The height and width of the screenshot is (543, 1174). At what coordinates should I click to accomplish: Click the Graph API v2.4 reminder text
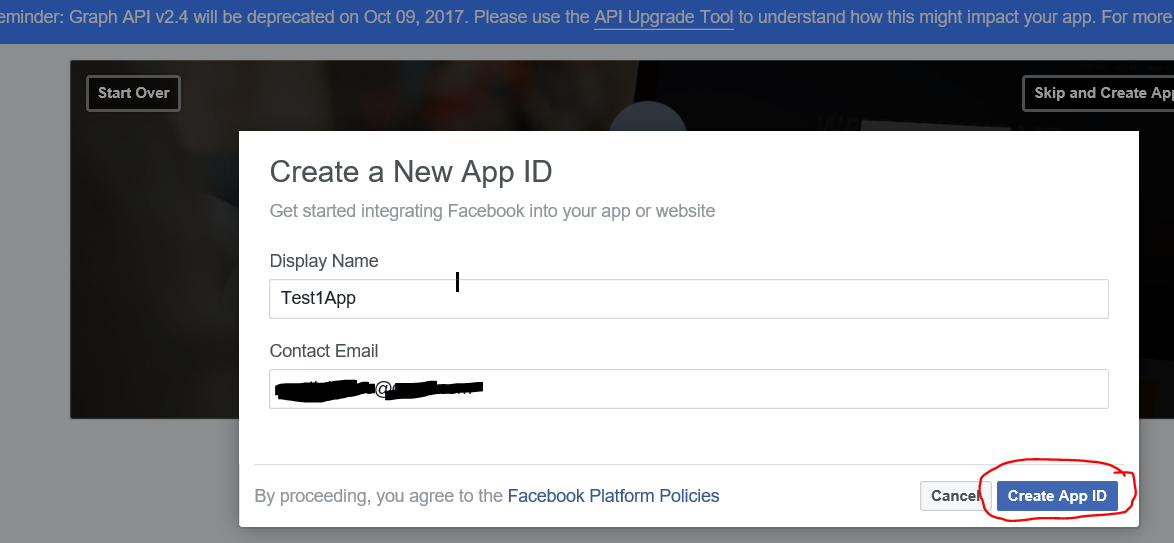[150, 18]
